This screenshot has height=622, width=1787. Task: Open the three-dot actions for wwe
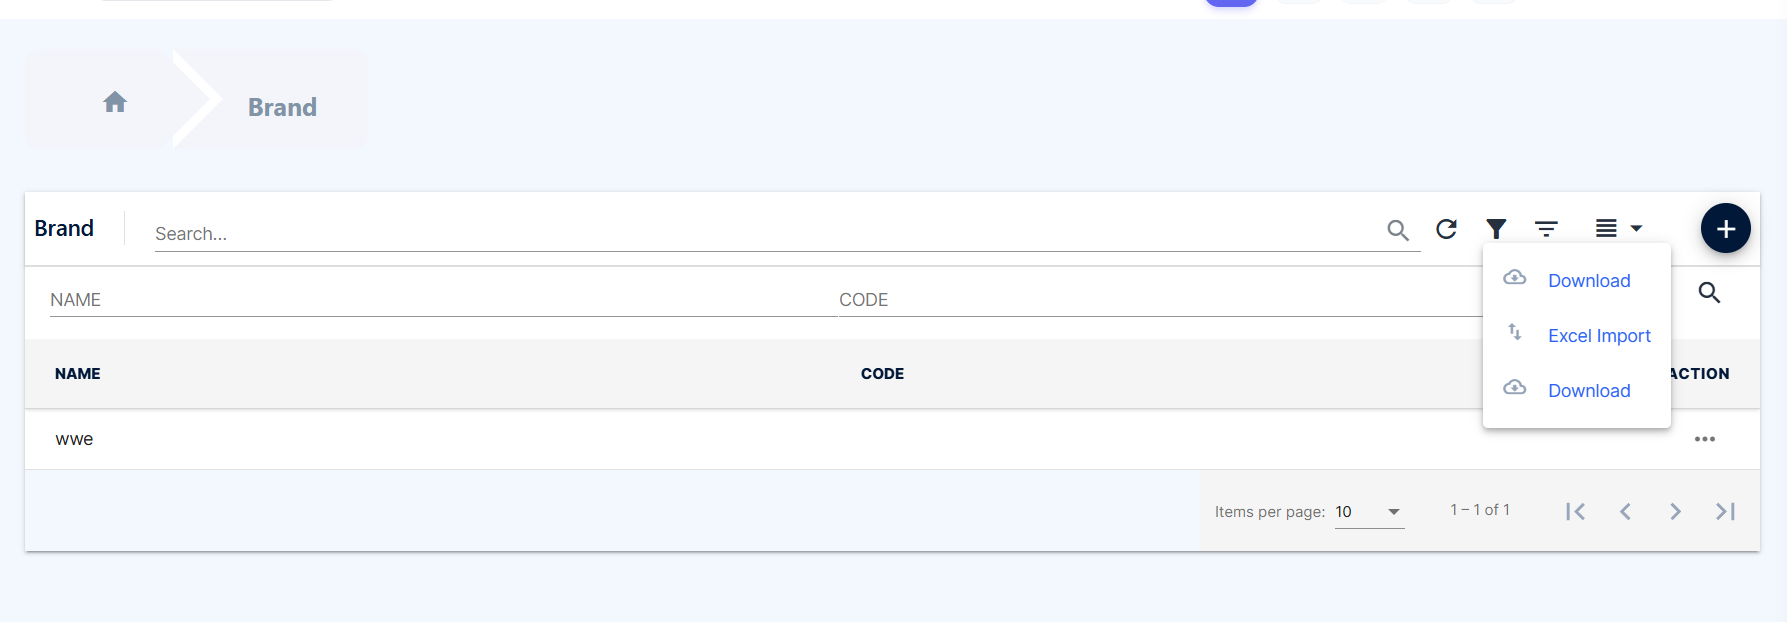pyautogui.click(x=1705, y=439)
